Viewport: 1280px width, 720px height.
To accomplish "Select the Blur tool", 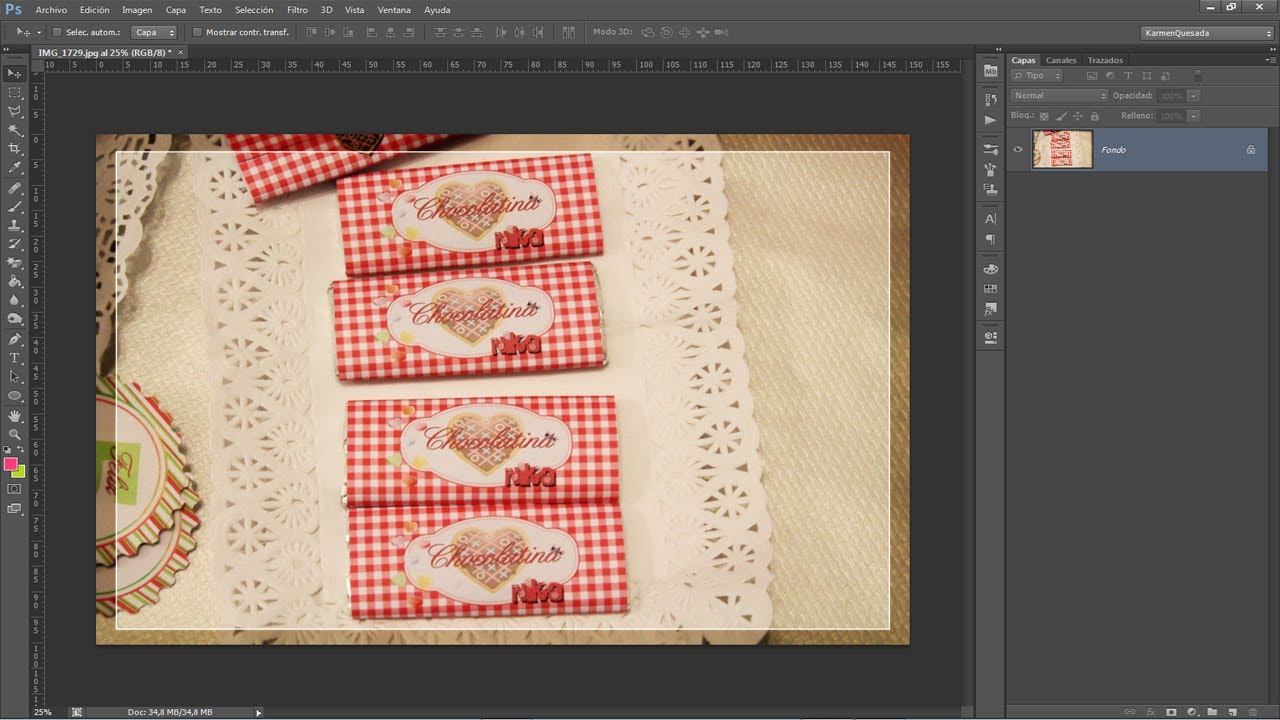I will click(15, 301).
